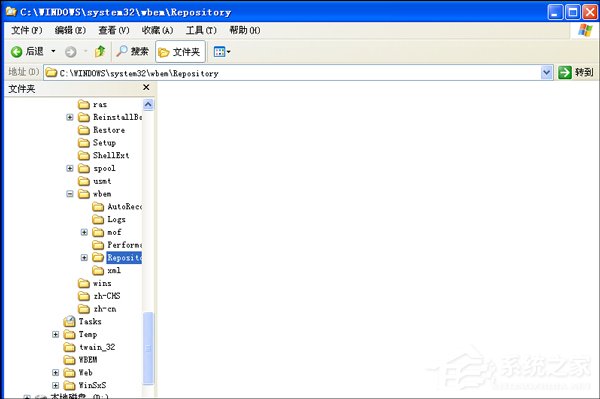Click folder tree scrollbar up arrow
Image resolution: width=600 pixels, height=399 pixels.
pos(148,104)
